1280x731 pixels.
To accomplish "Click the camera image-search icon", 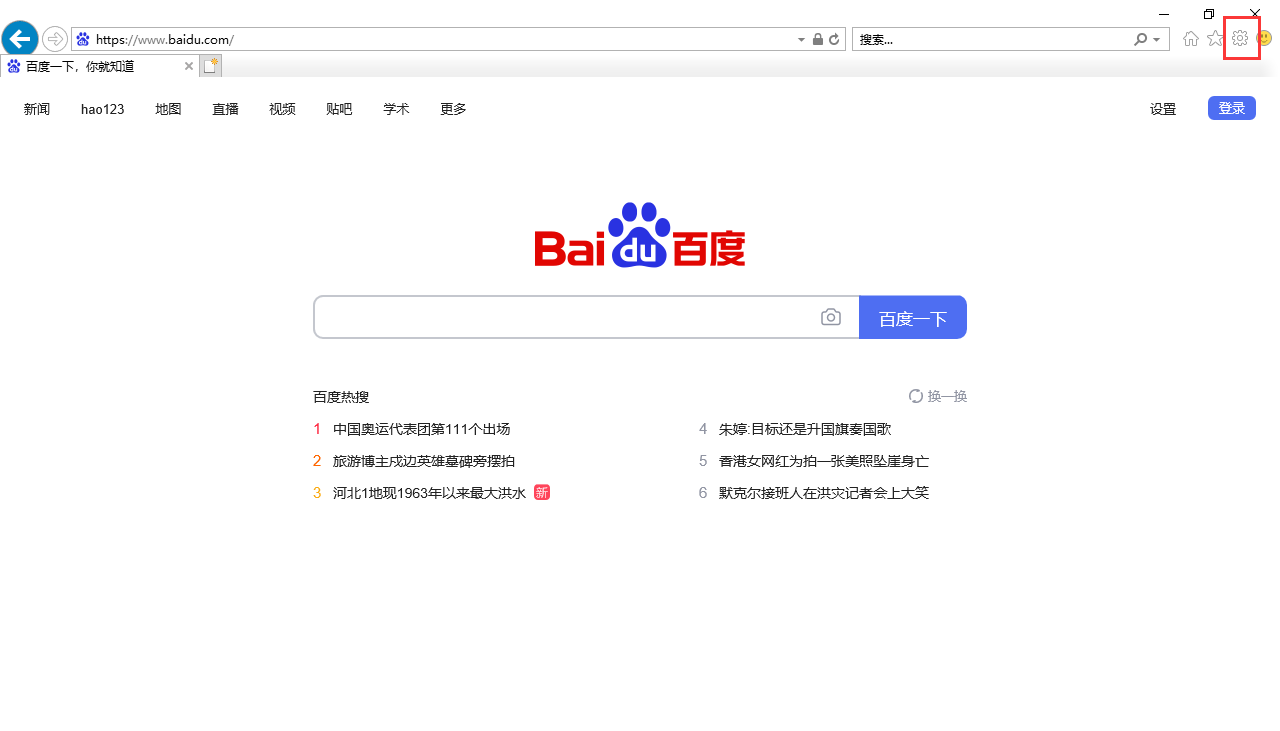I will 831,317.
